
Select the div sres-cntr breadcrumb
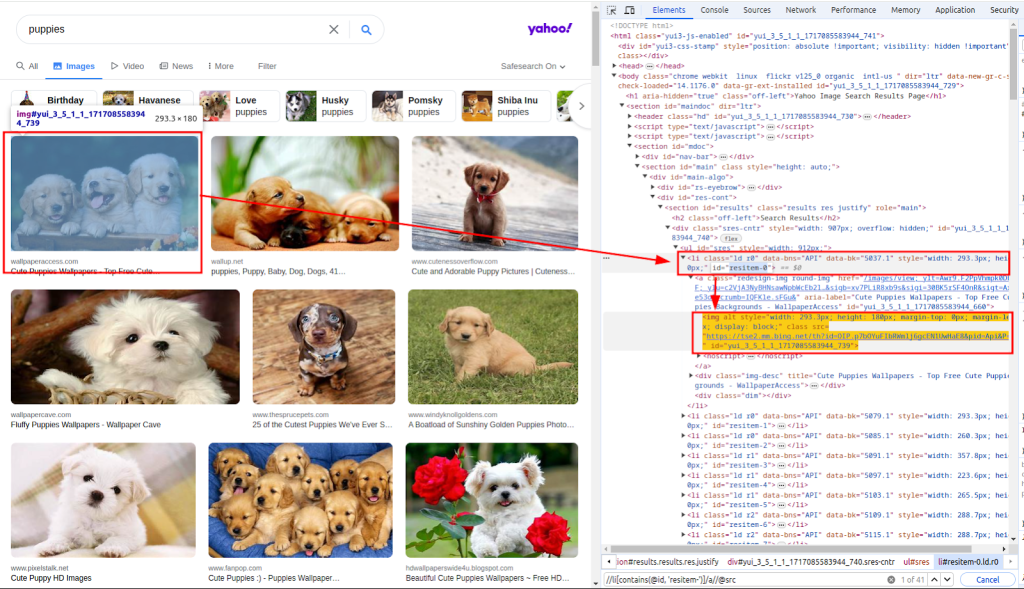[x=811, y=562]
